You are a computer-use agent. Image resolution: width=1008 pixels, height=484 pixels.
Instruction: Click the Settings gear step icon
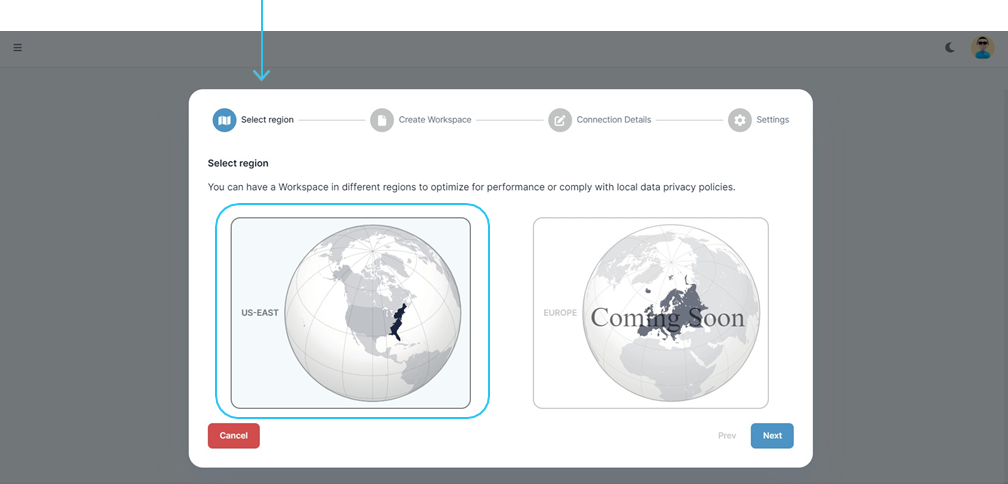(x=740, y=120)
